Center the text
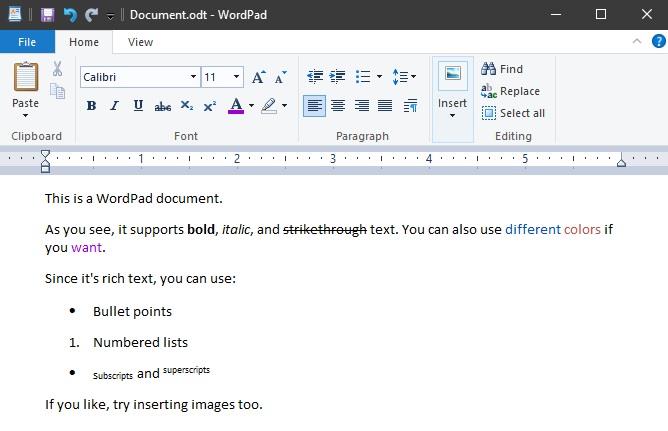Screen dimensions: 668x431 click(x=338, y=106)
